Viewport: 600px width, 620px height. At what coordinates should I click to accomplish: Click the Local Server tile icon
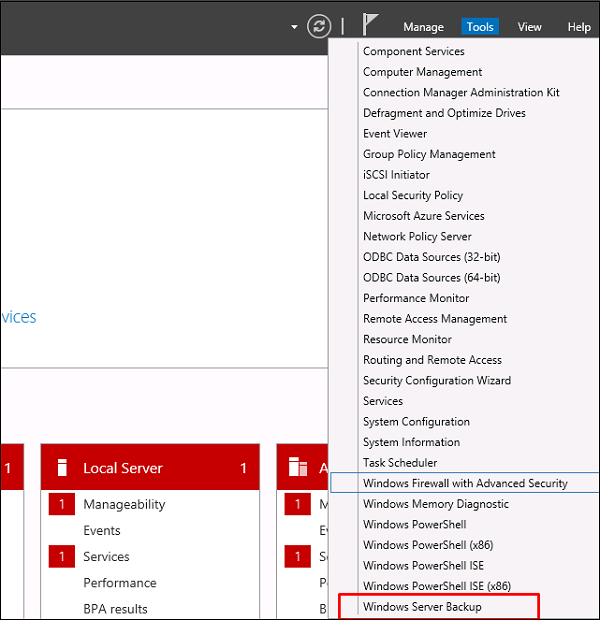pyautogui.click(x=62, y=467)
